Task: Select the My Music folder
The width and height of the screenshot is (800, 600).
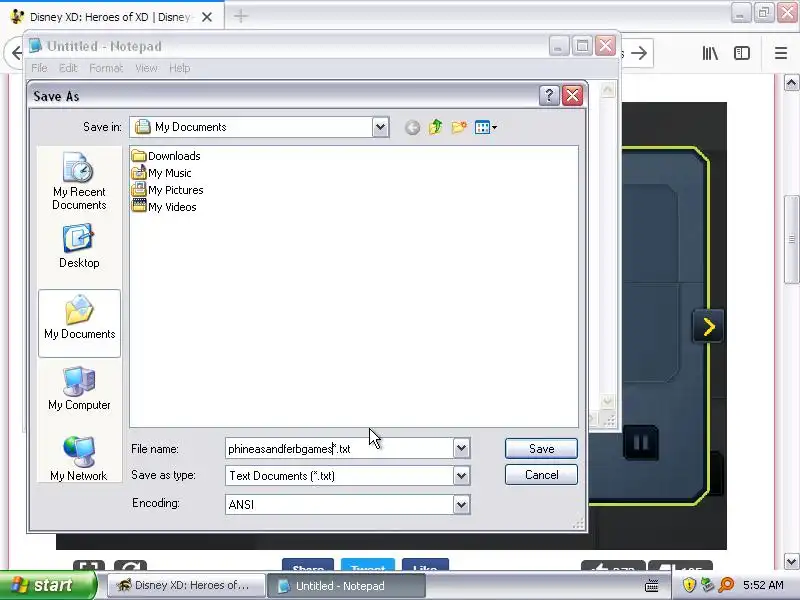Action: (x=161, y=173)
